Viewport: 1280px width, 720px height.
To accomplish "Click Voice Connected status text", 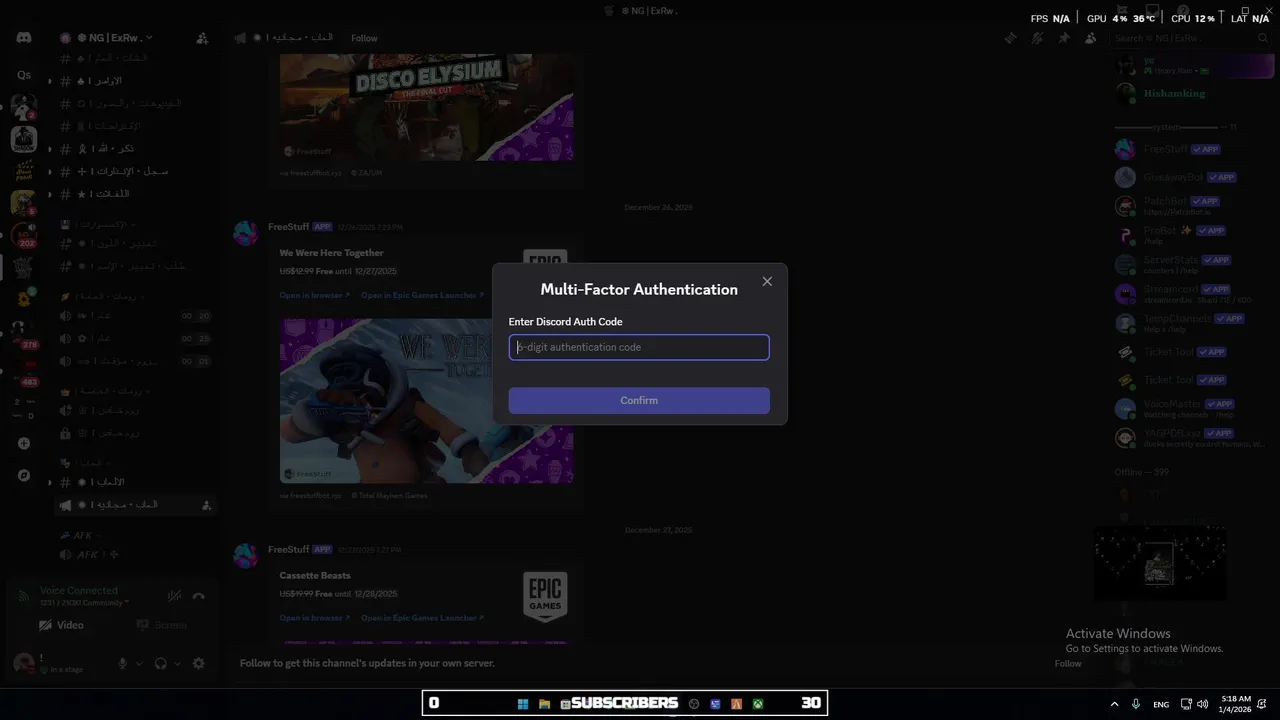I will [x=79, y=590].
